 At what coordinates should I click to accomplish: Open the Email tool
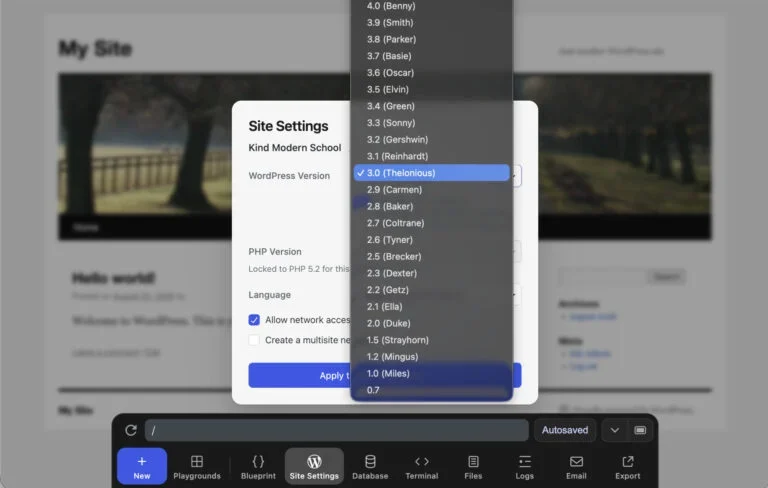pyautogui.click(x=576, y=466)
